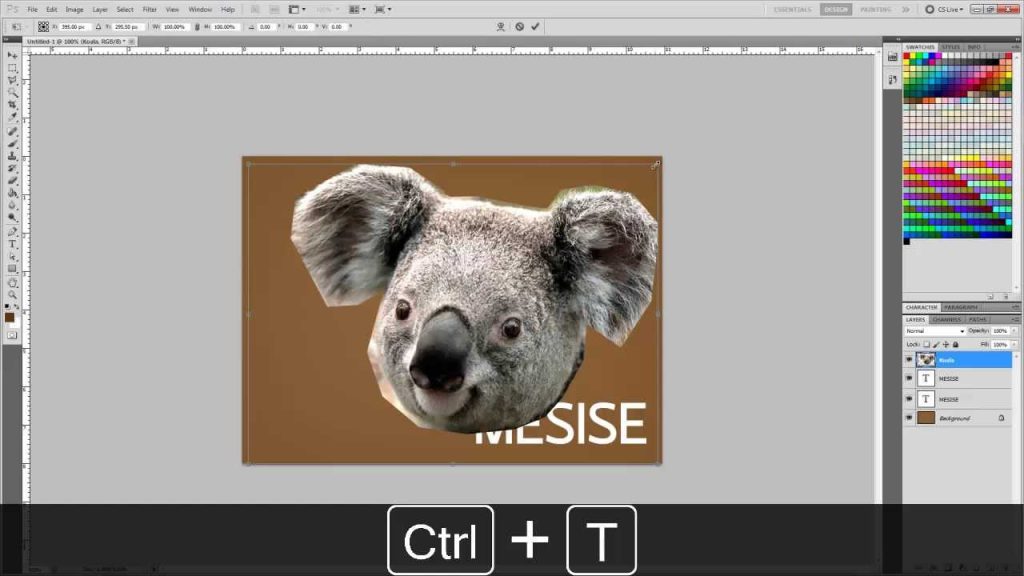The height and width of the screenshot is (576, 1024).
Task: Switch to Essentials workspace
Action: click(792, 9)
